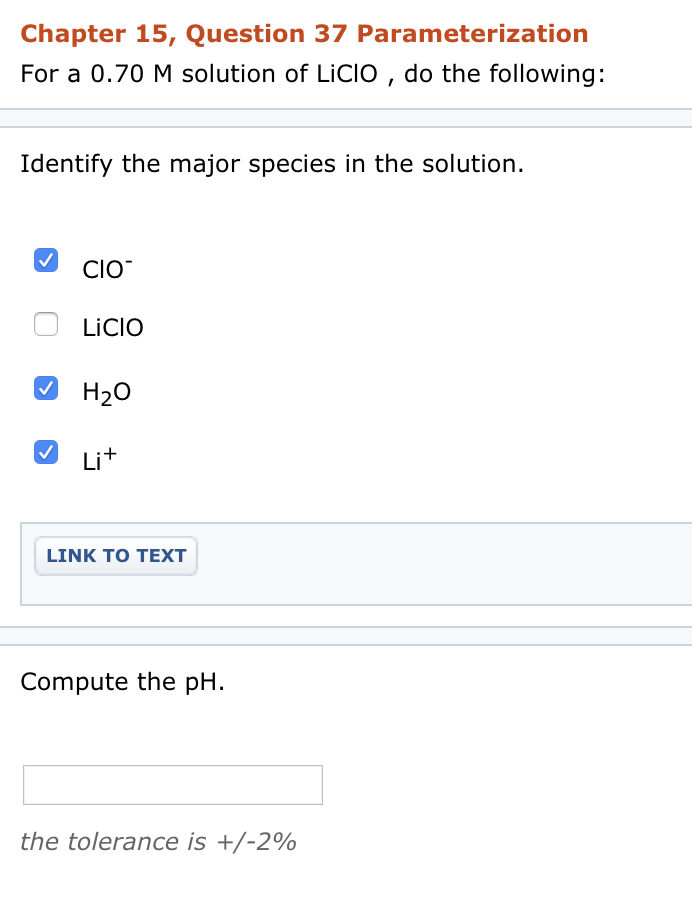Image resolution: width=692 pixels, height=910 pixels.
Task: Click inside the pH answer box
Action: (x=172, y=784)
